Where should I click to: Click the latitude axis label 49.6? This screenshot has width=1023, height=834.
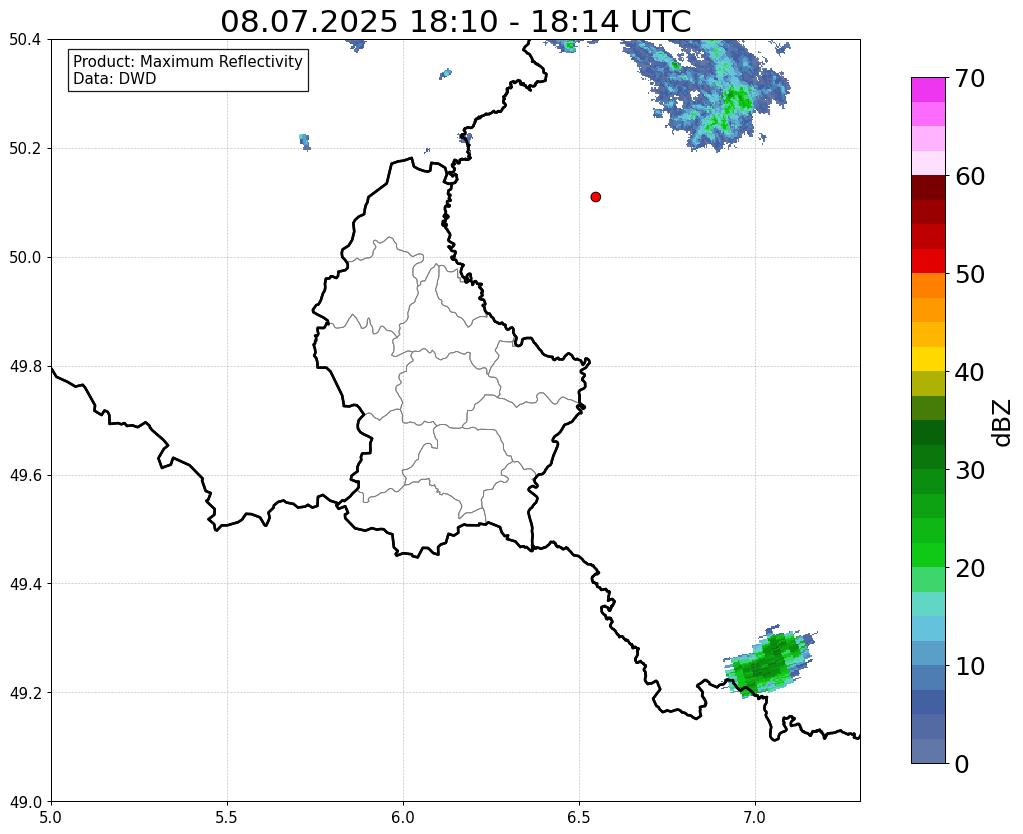pyautogui.click(x=25, y=475)
